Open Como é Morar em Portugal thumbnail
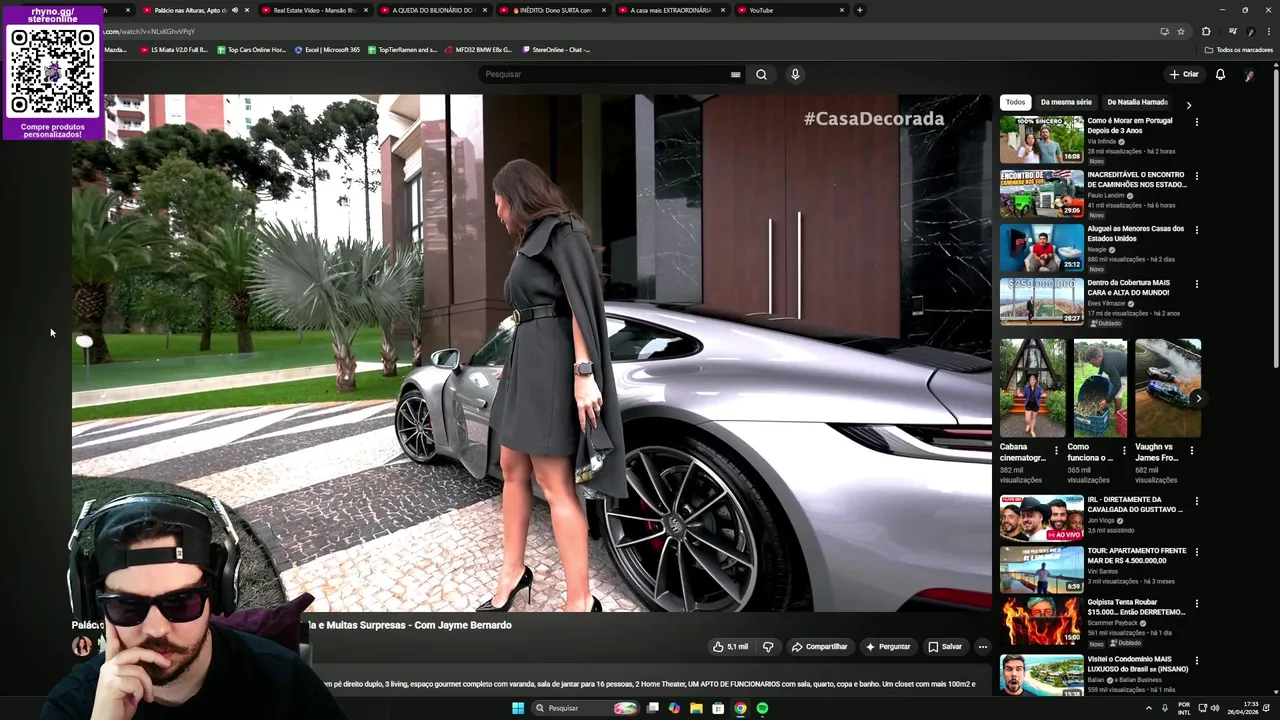Screen dimensions: 1280x720 pyautogui.click(x=1041, y=139)
